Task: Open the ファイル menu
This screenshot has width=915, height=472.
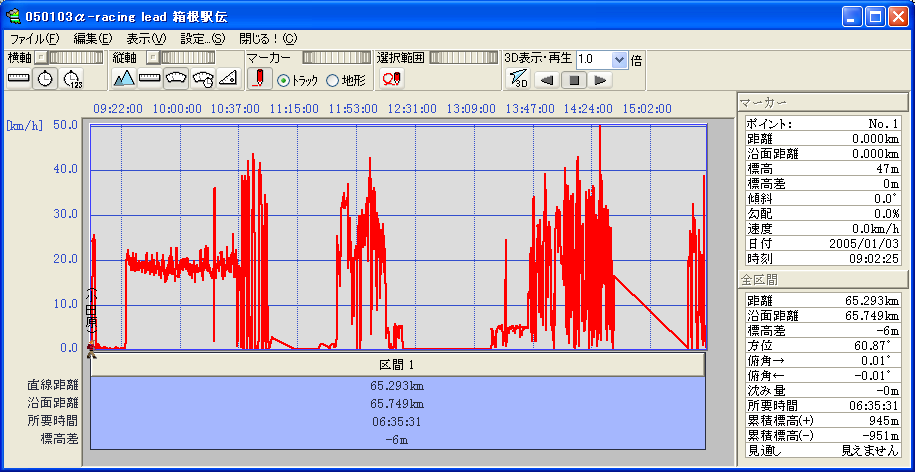Action: (34, 39)
